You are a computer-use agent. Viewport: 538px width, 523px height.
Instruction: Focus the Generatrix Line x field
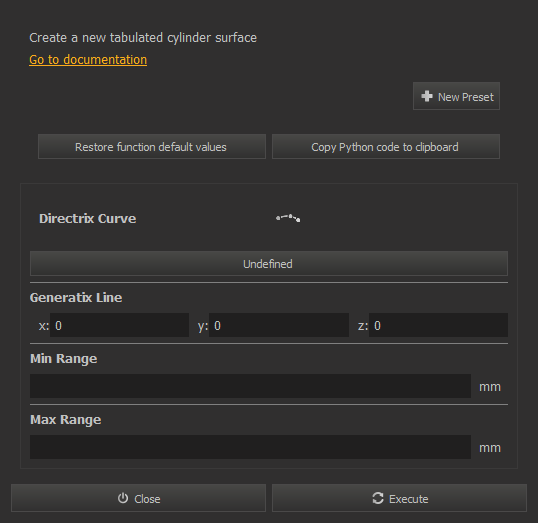(x=119, y=325)
